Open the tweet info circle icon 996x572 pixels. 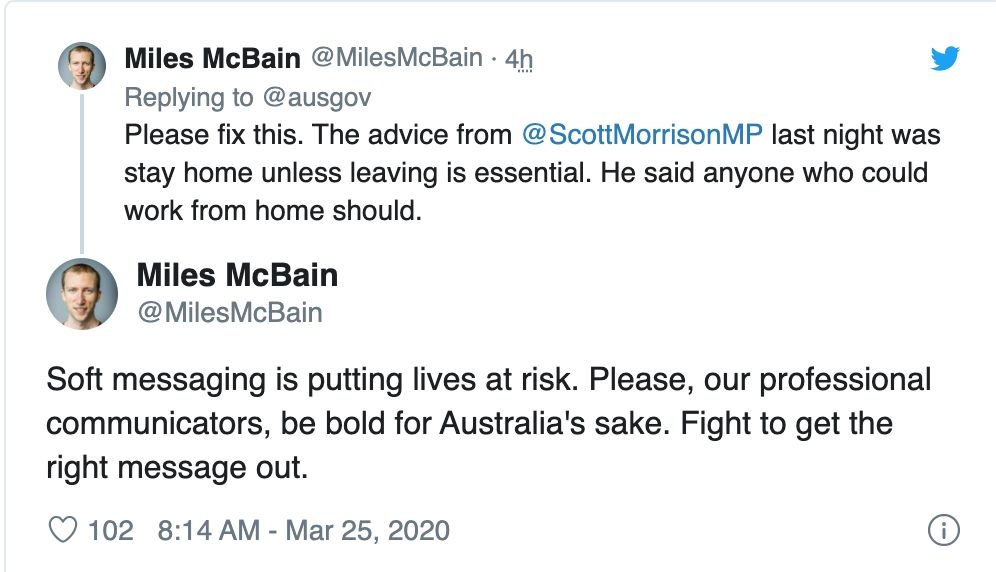[943, 530]
